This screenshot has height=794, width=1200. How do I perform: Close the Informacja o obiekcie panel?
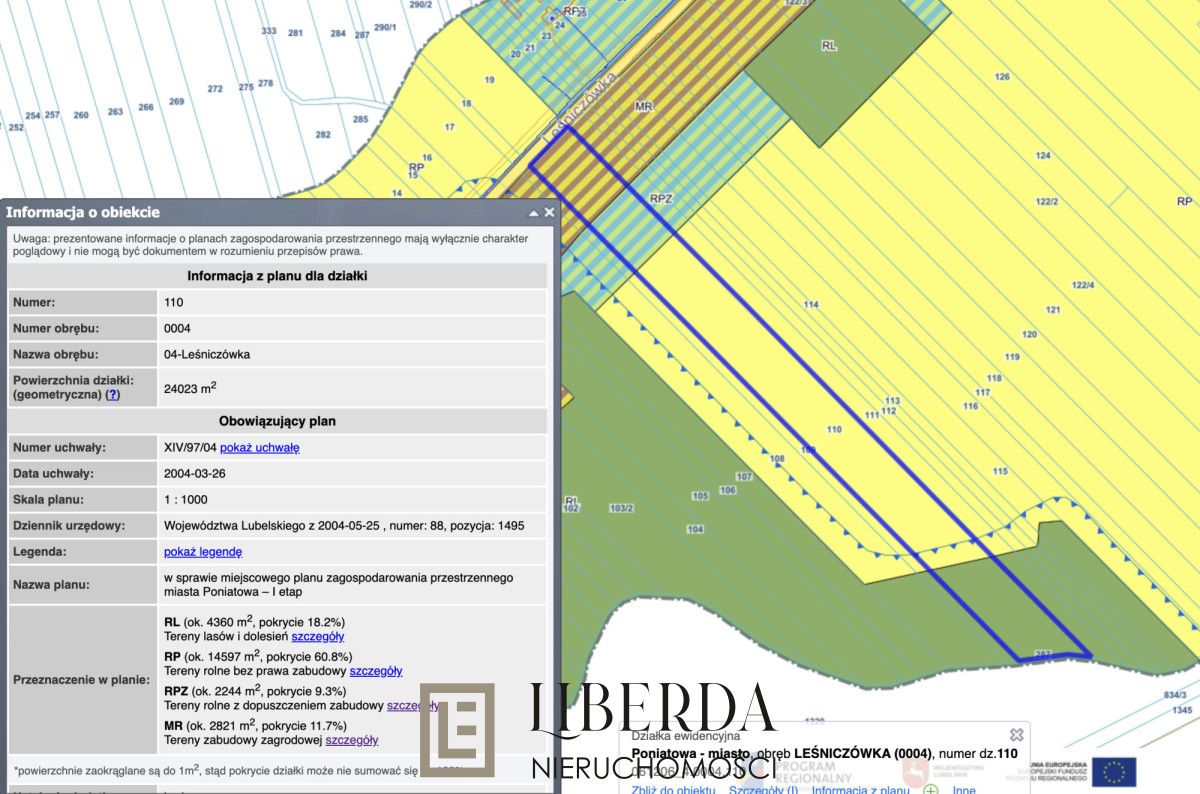click(548, 213)
